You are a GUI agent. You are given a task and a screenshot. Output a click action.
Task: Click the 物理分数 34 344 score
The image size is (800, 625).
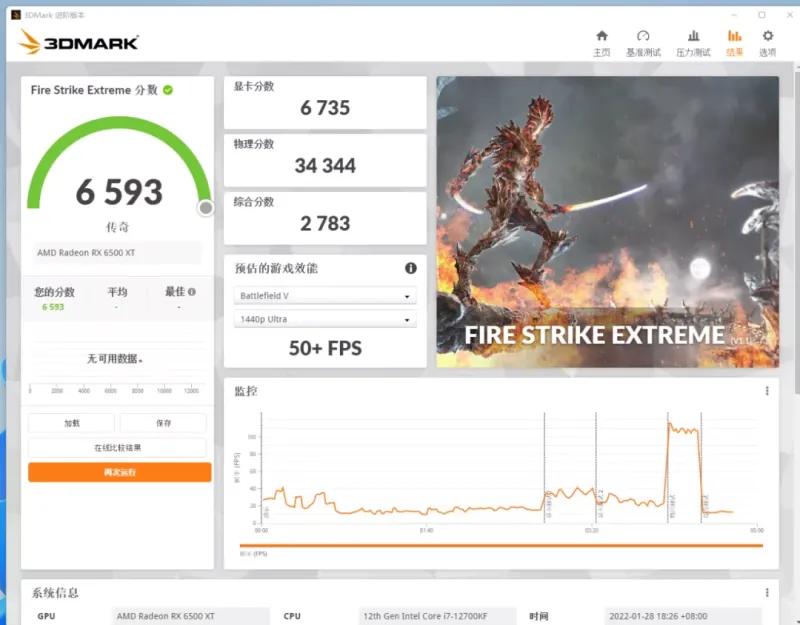(325, 165)
